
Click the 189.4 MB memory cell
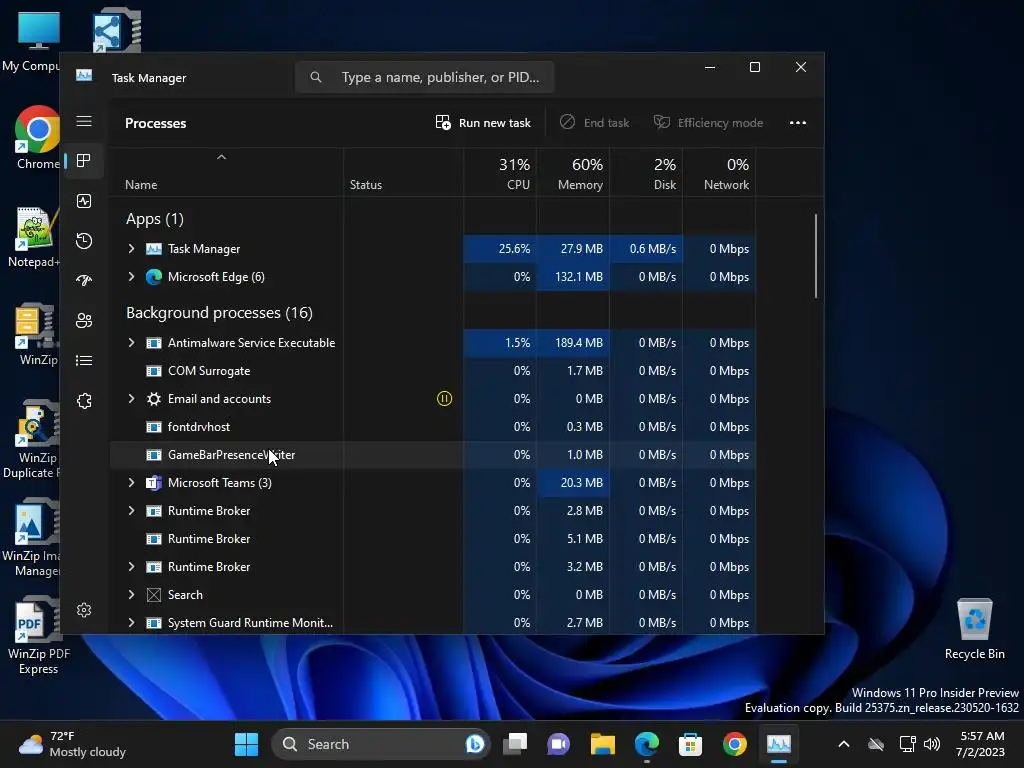click(x=573, y=343)
